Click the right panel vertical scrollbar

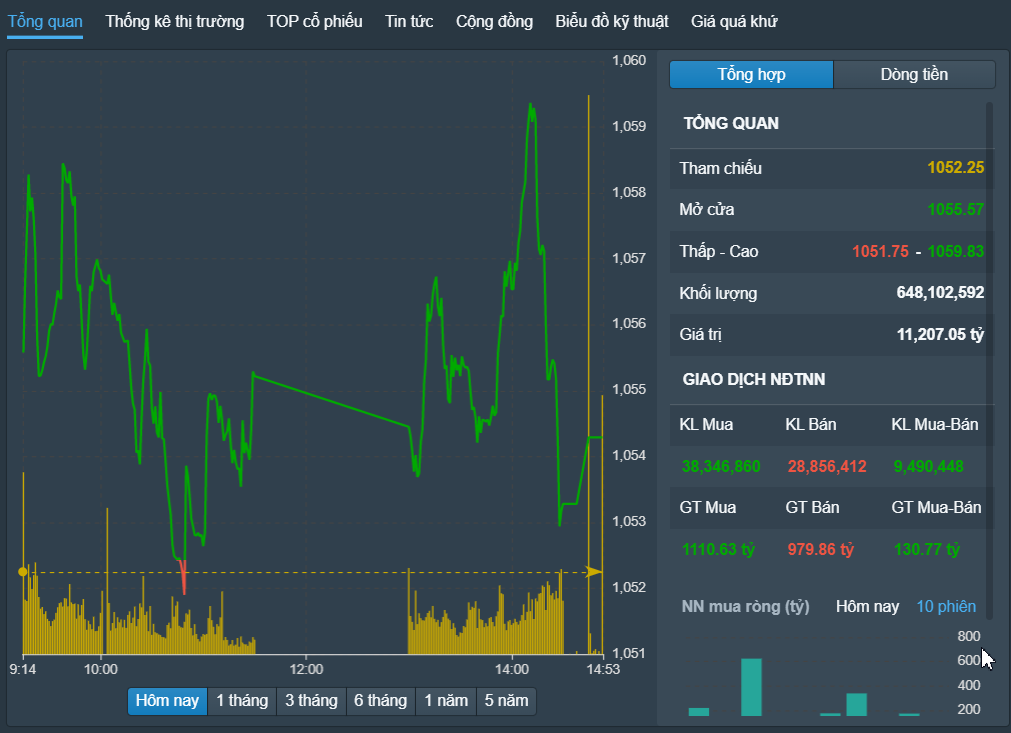coord(990,360)
